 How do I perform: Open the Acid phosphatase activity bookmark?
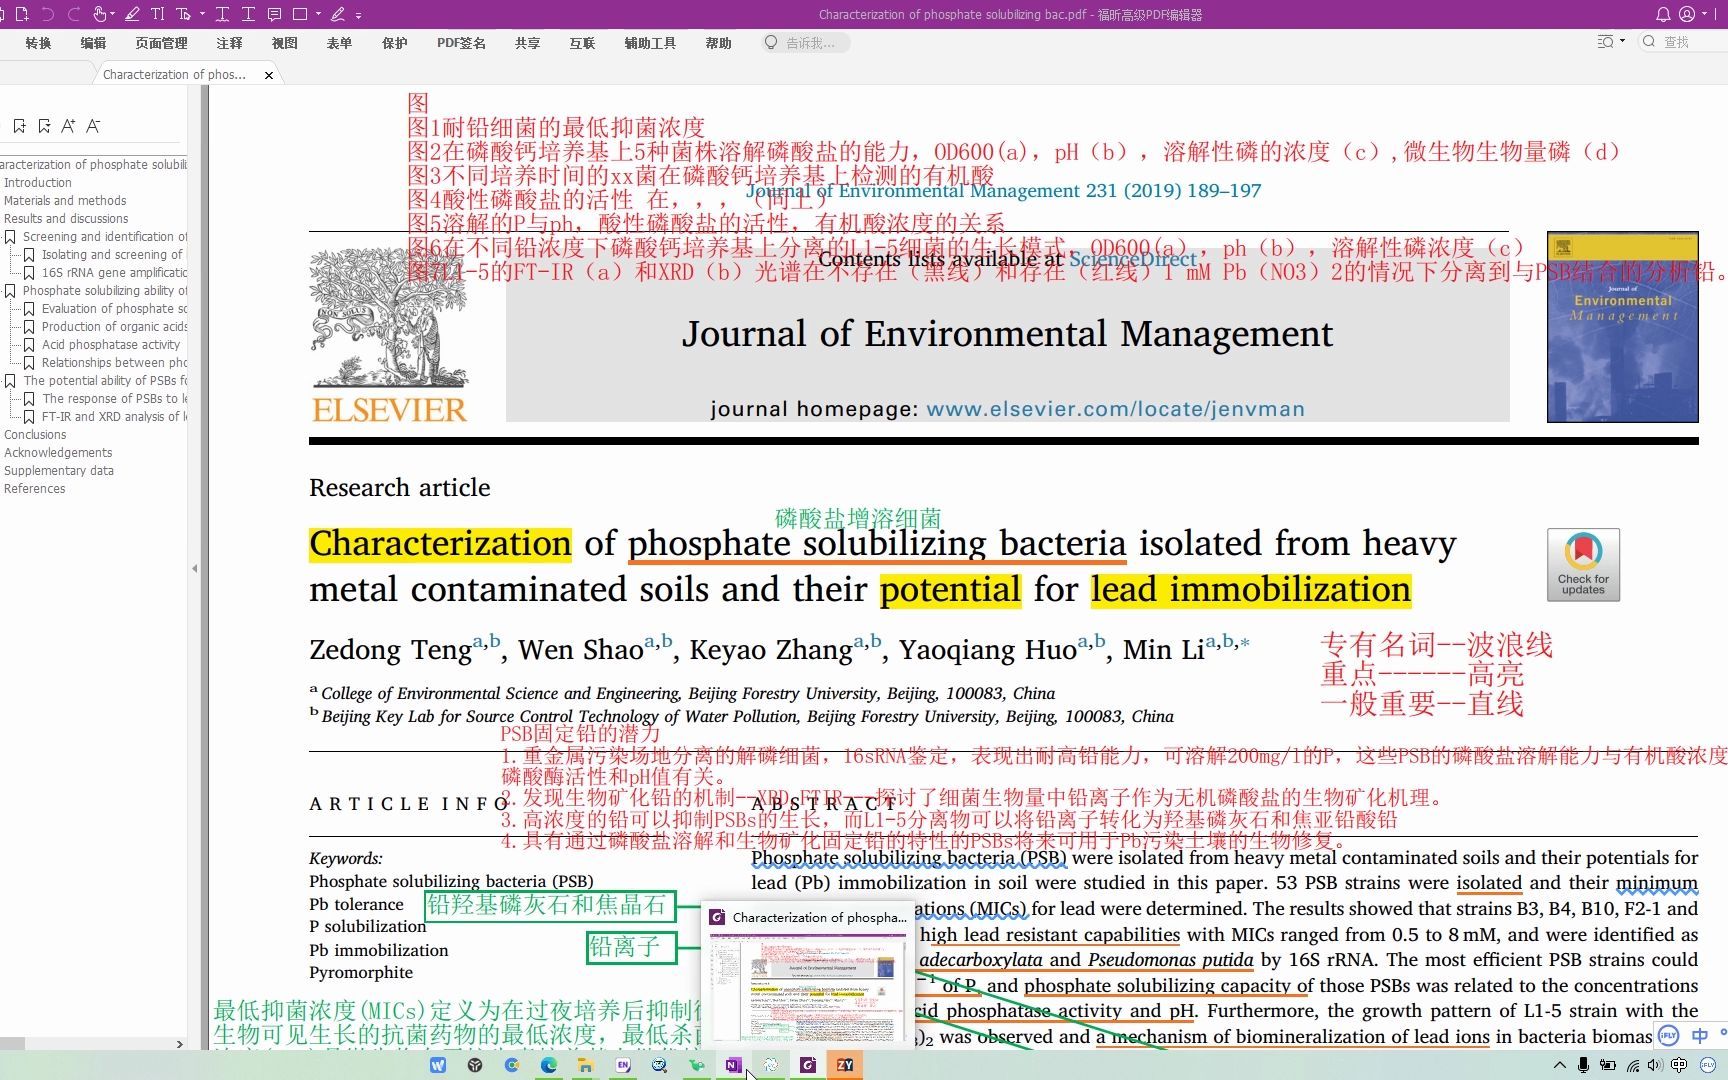[x=111, y=345]
